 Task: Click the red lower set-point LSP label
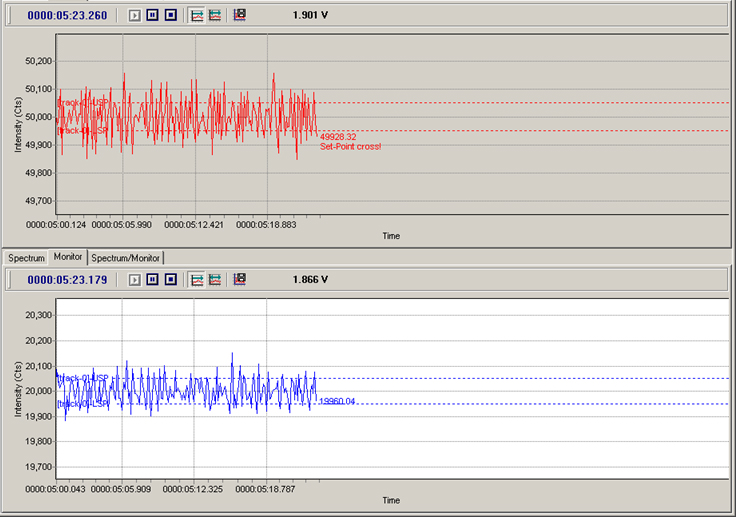tap(83, 131)
